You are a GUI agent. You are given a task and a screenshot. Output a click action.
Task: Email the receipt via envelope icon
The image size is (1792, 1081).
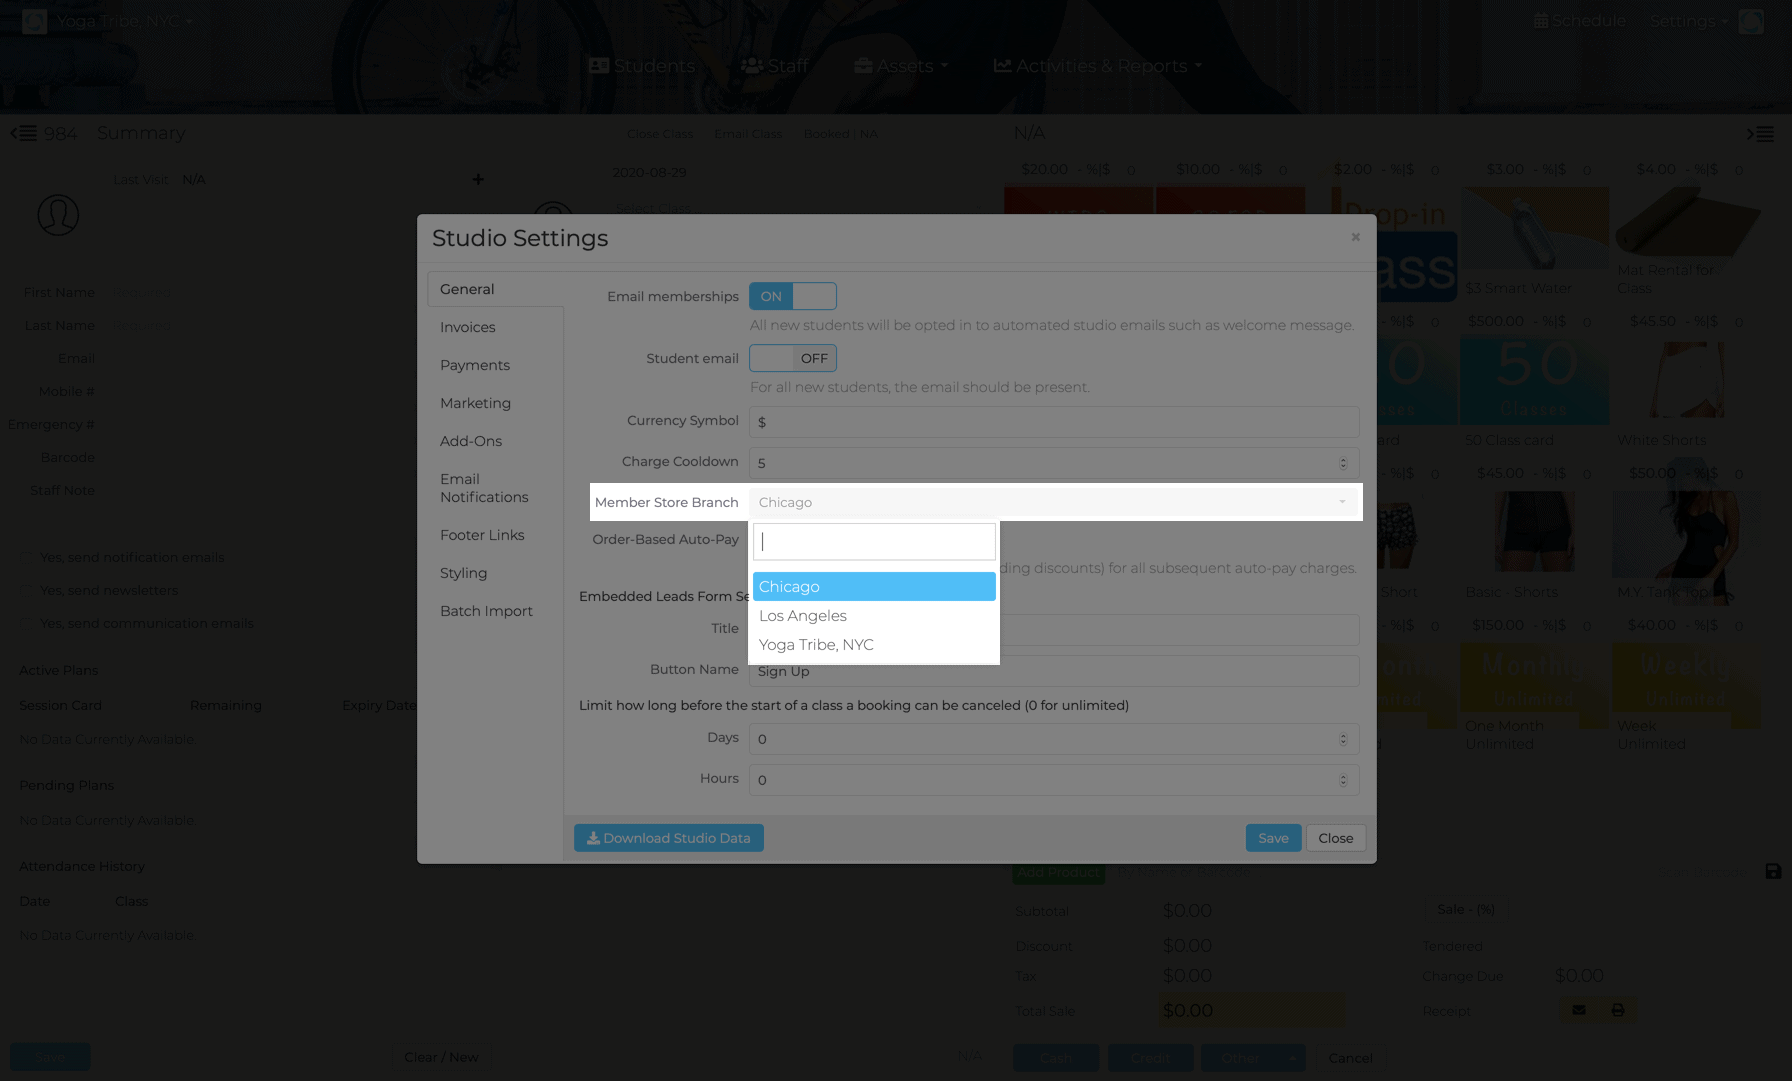1578,1010
